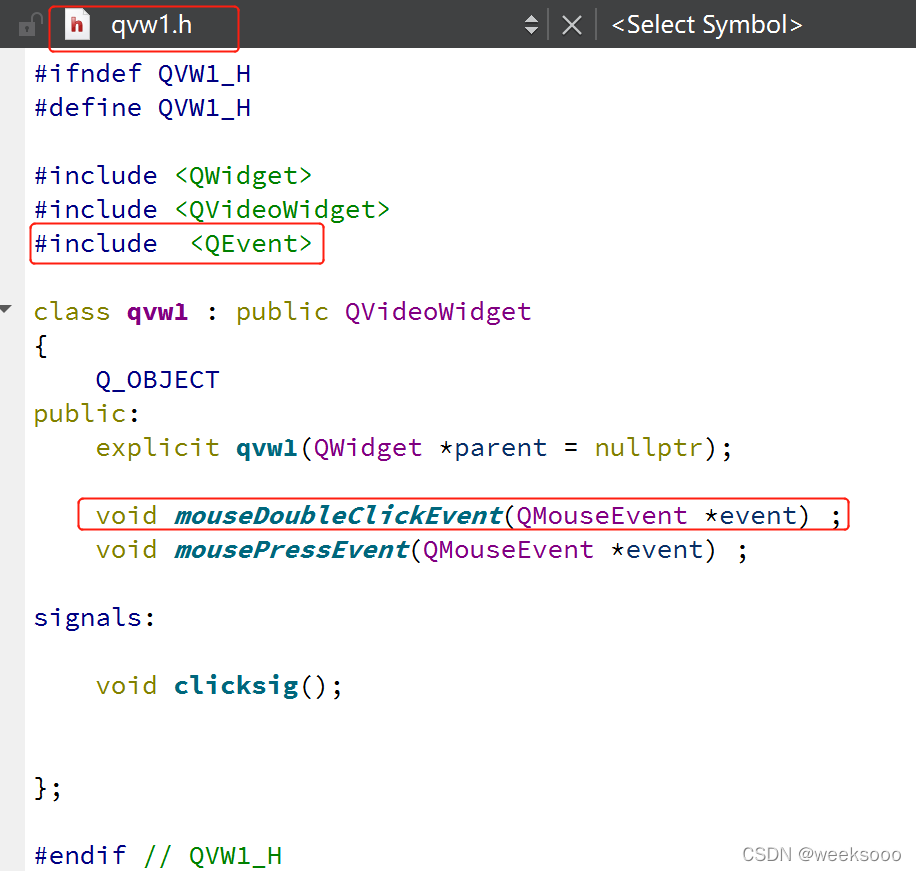Click the closing brace of class
The height and width of the screenshot is (871, 916).
47,788
